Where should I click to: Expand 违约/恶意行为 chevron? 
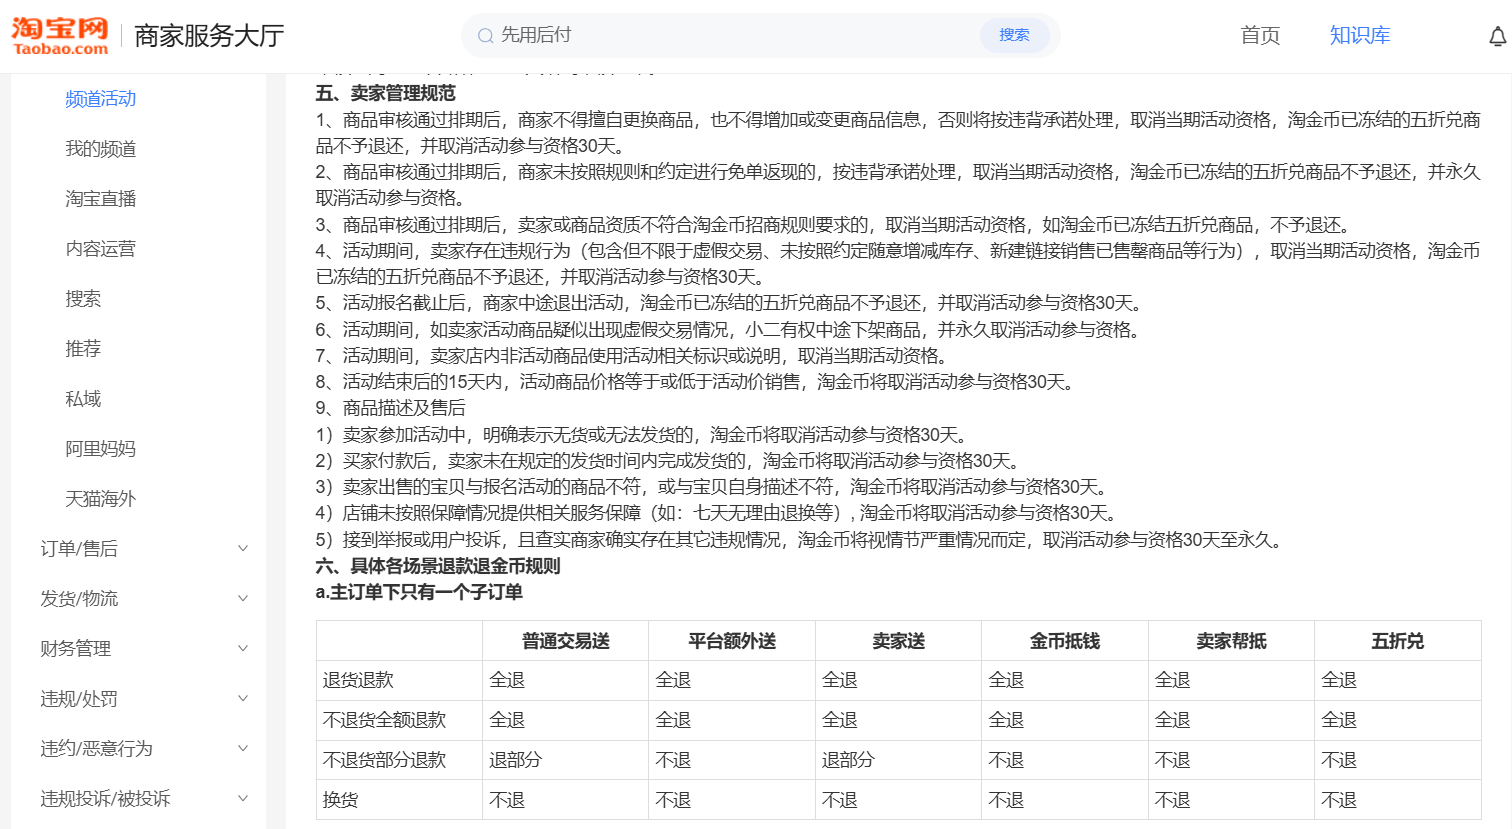[x=242, y=748]
